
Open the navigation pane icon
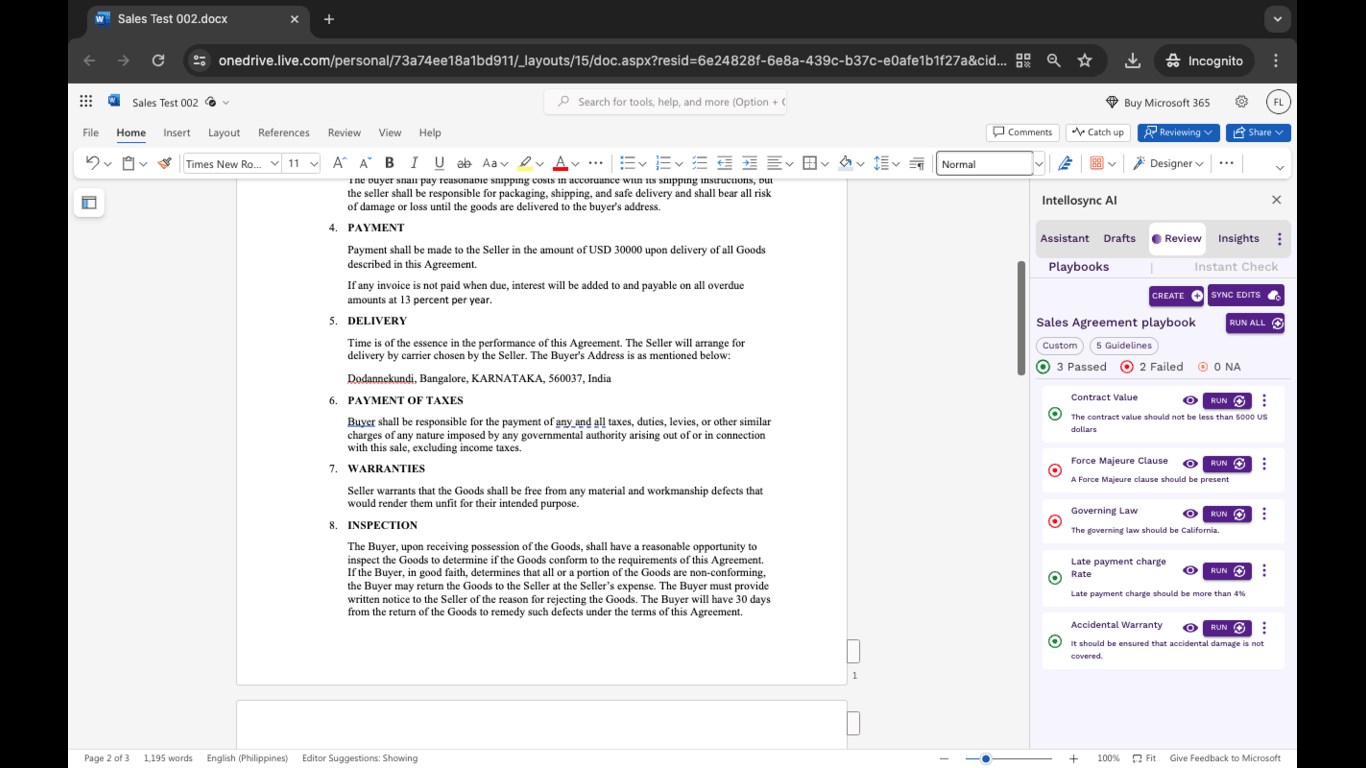pyautogui.click(x=89, y=203)
